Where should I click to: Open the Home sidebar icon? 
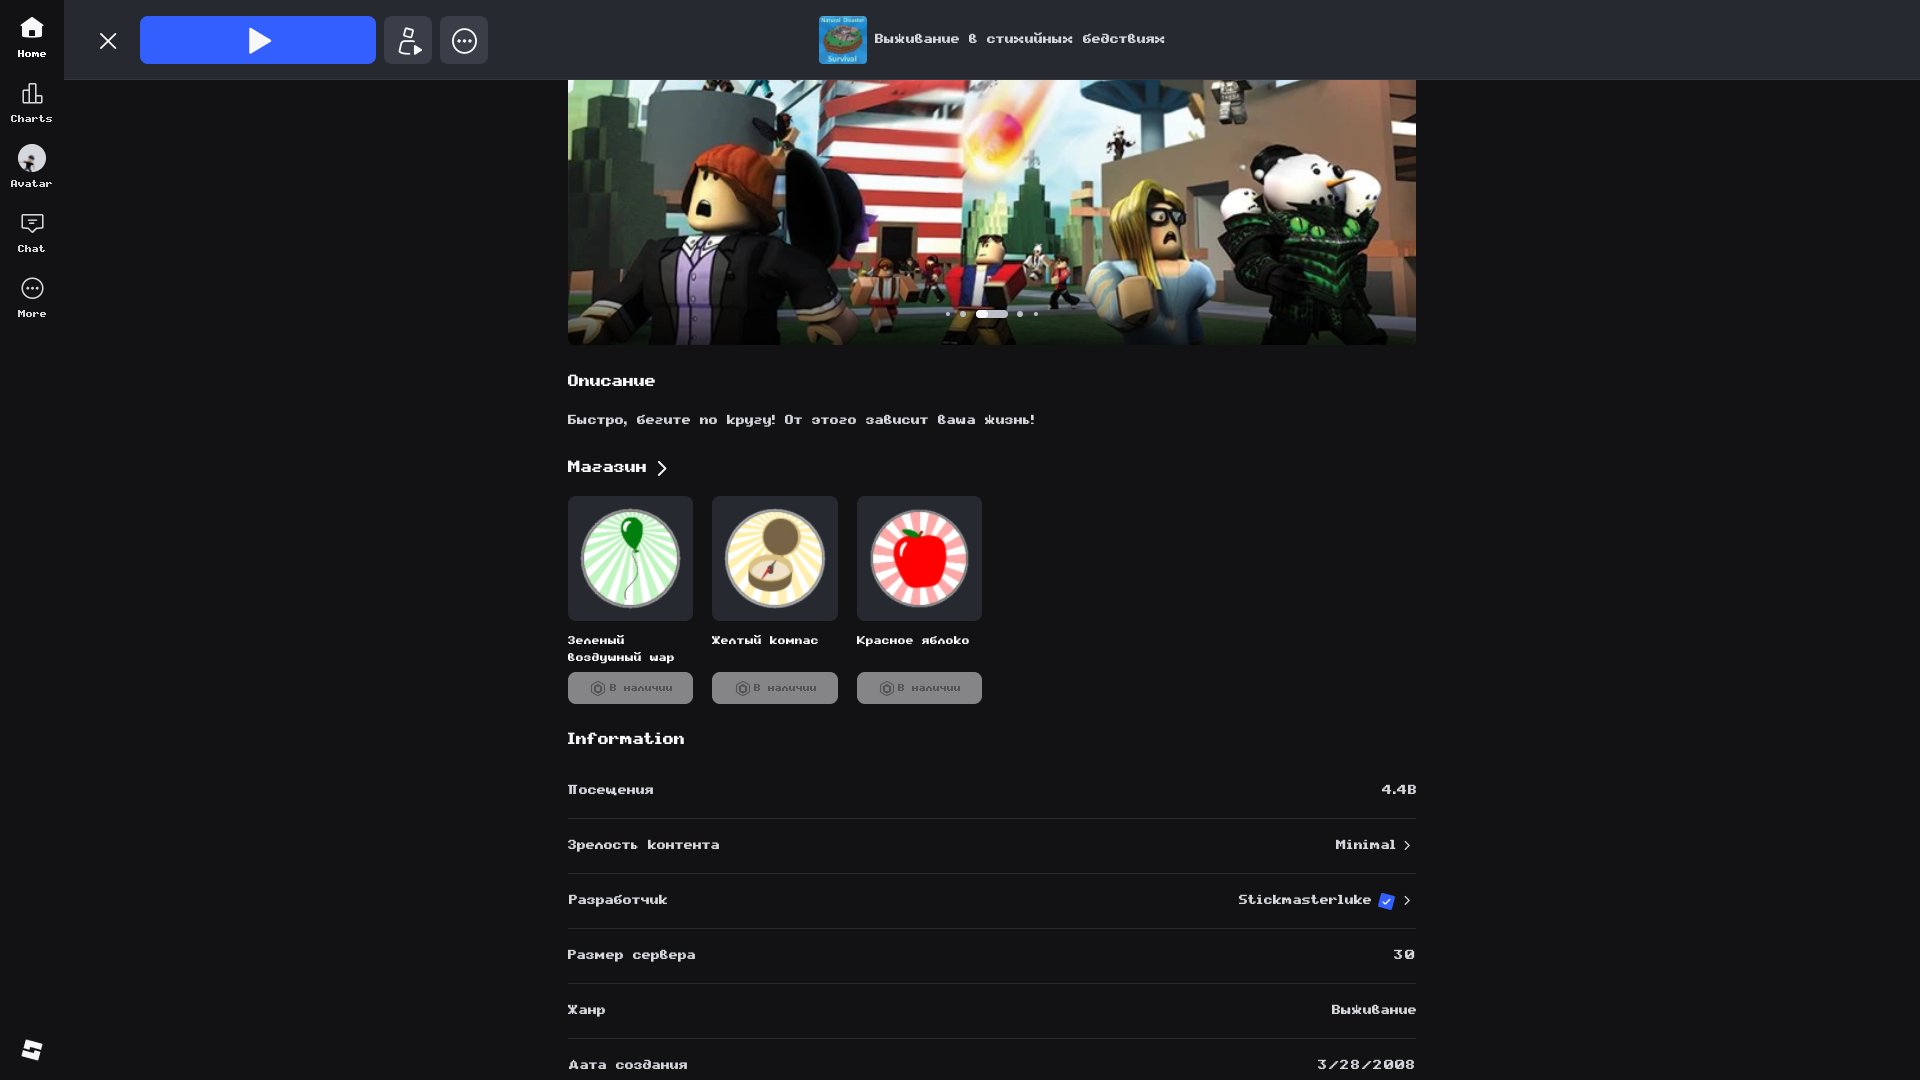tap(32, 38)
